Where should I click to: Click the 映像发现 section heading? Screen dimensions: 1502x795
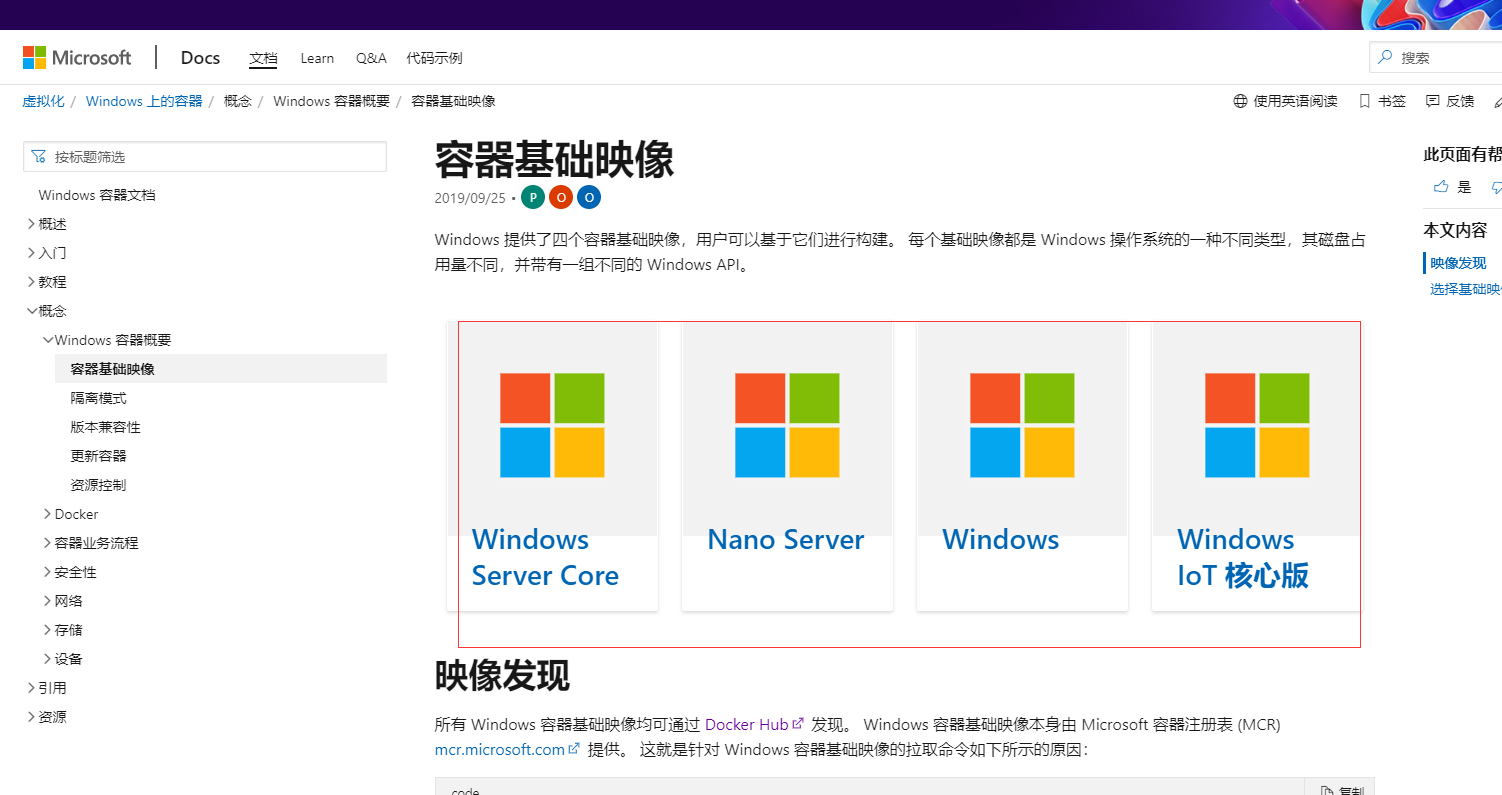tap(502, 676)
